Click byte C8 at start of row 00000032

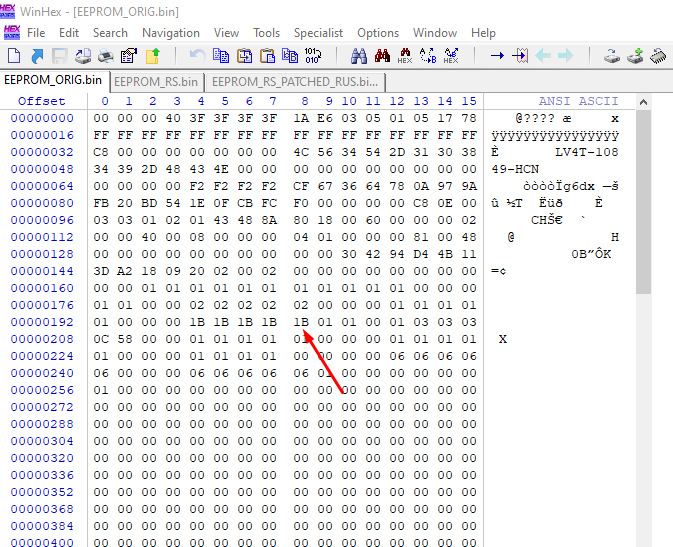(101, 152)
